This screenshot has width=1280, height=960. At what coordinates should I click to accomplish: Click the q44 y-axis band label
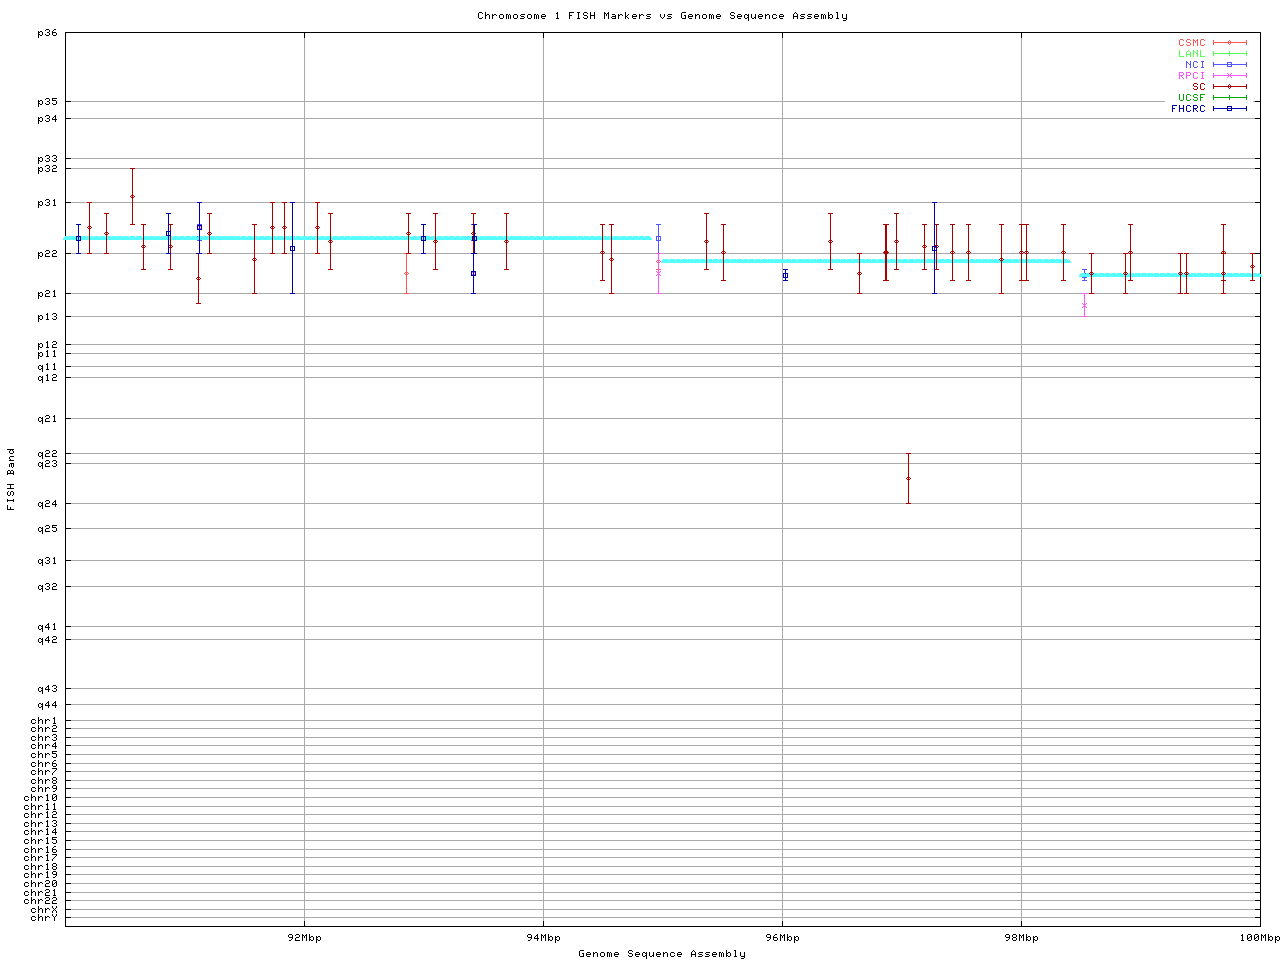click(x=47, y=705)
